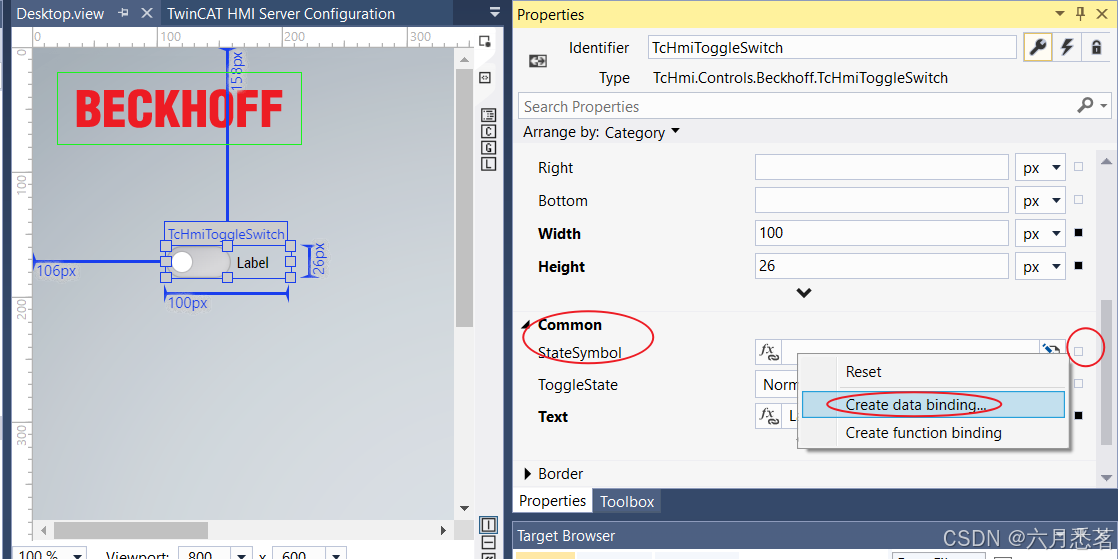Click the marker checkbox for Right property
1118x559 pixels.
point(1078,167)
